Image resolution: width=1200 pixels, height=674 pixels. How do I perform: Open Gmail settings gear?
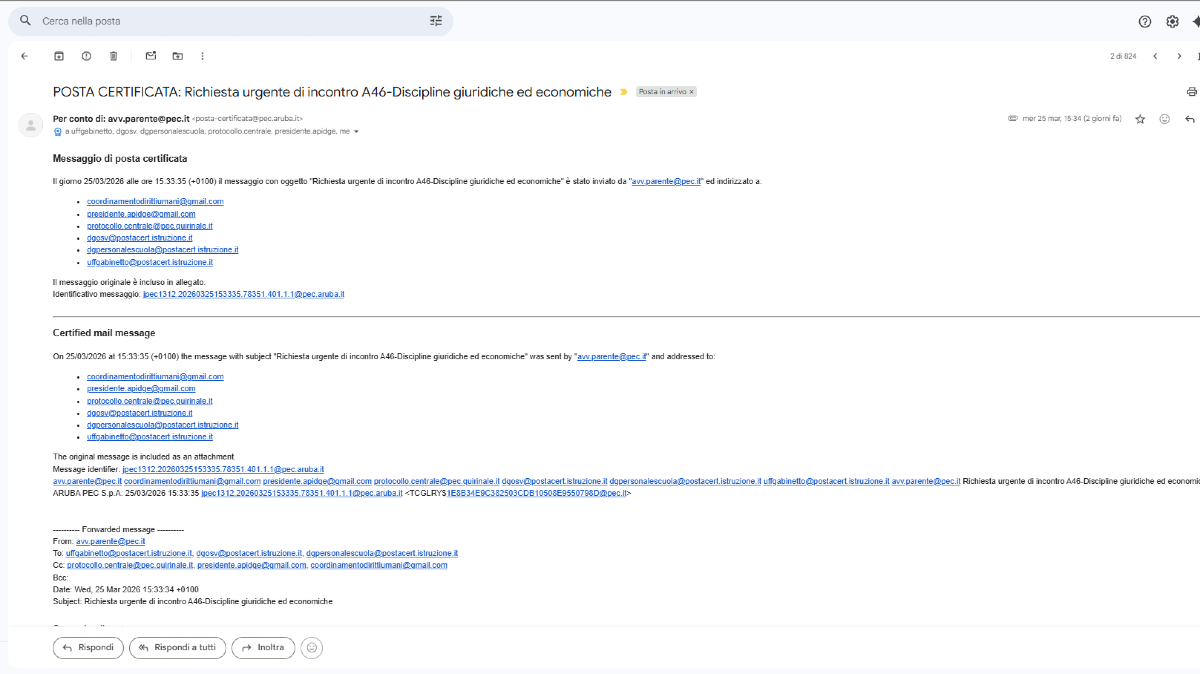[1172, 21]
